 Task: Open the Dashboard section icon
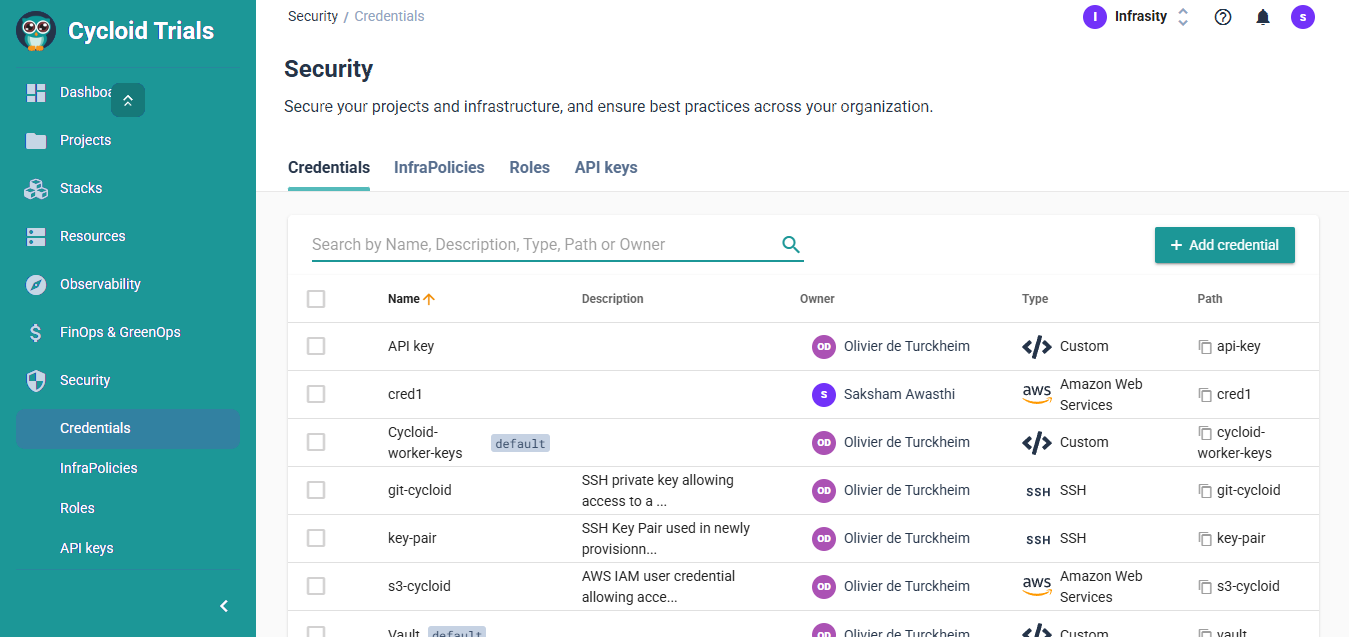(x=36, y=93)
